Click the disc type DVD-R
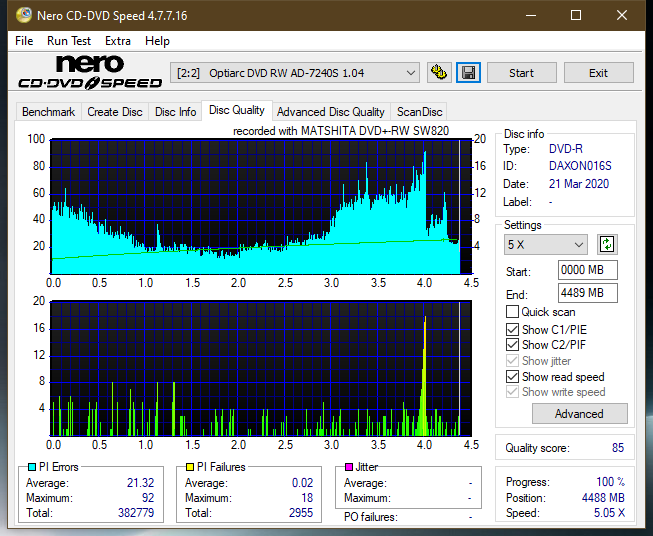This screenshot has width=653, height=536. click(566, 149)
